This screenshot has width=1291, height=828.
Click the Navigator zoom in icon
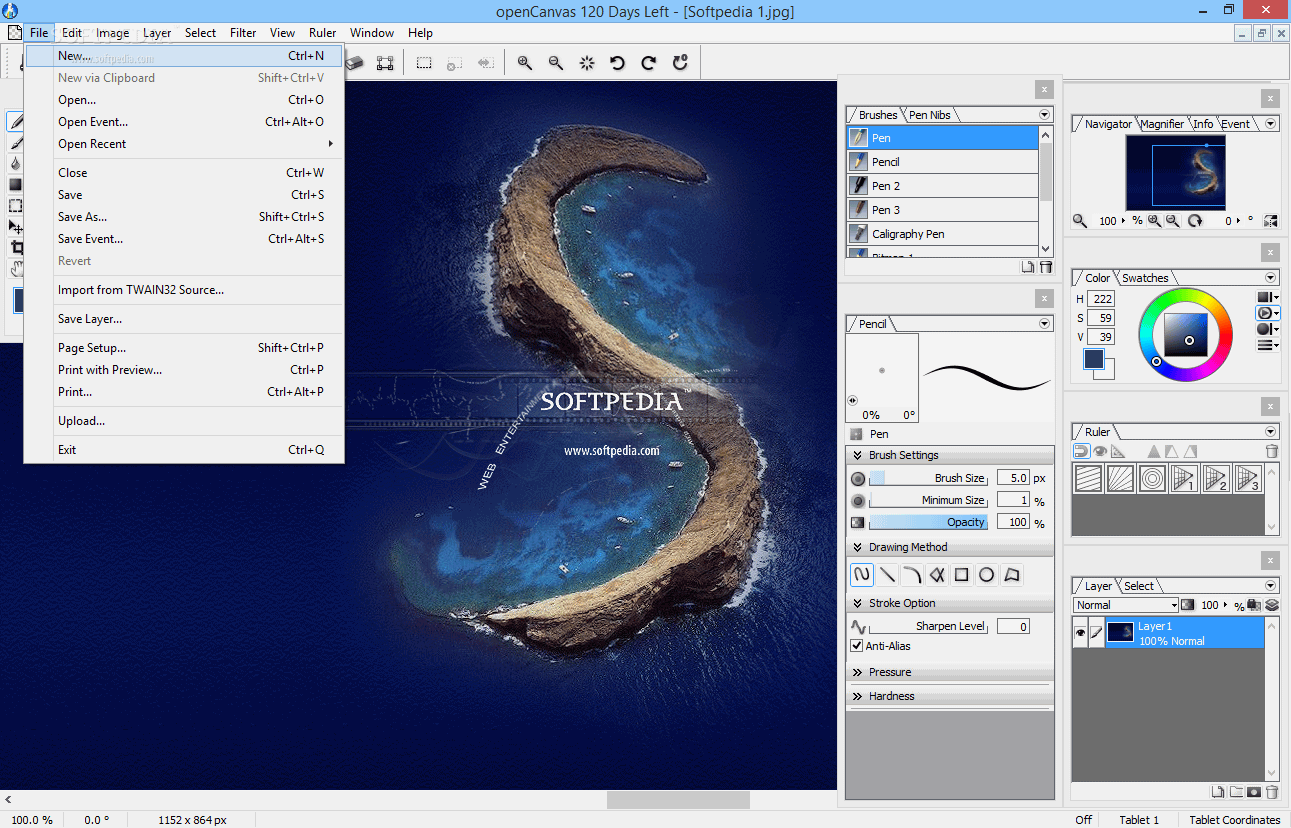(1155, 221)
